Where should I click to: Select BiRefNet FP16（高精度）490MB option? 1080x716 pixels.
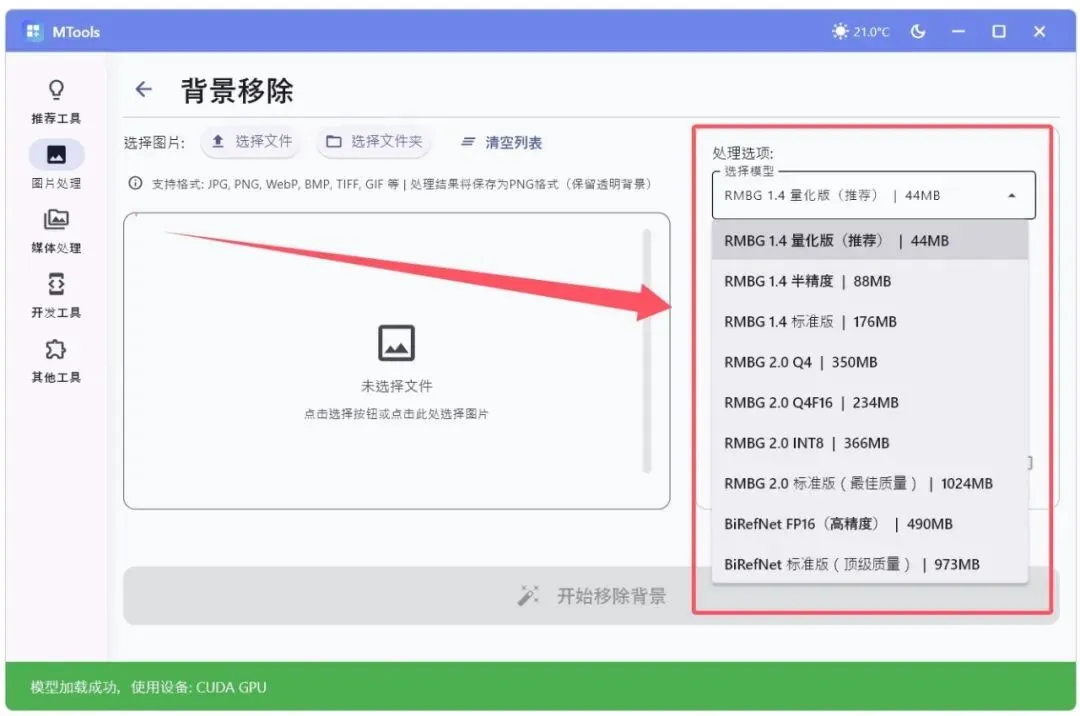click(x=870, y=525)
